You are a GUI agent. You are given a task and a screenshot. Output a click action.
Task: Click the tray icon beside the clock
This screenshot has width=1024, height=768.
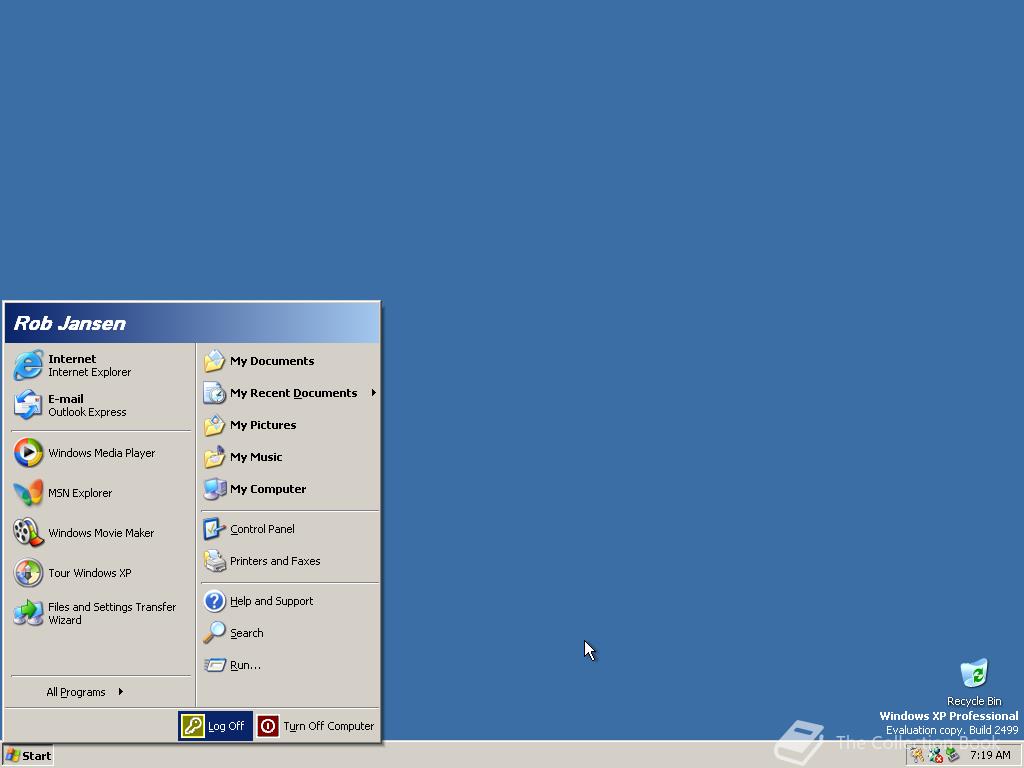(x=953, y=756)
